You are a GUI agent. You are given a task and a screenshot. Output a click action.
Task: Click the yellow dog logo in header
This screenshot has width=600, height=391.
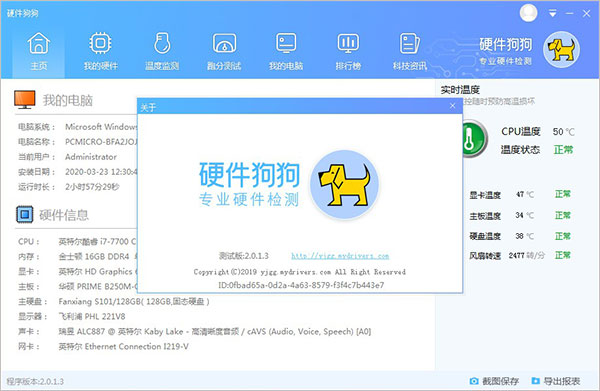[561, 49]
